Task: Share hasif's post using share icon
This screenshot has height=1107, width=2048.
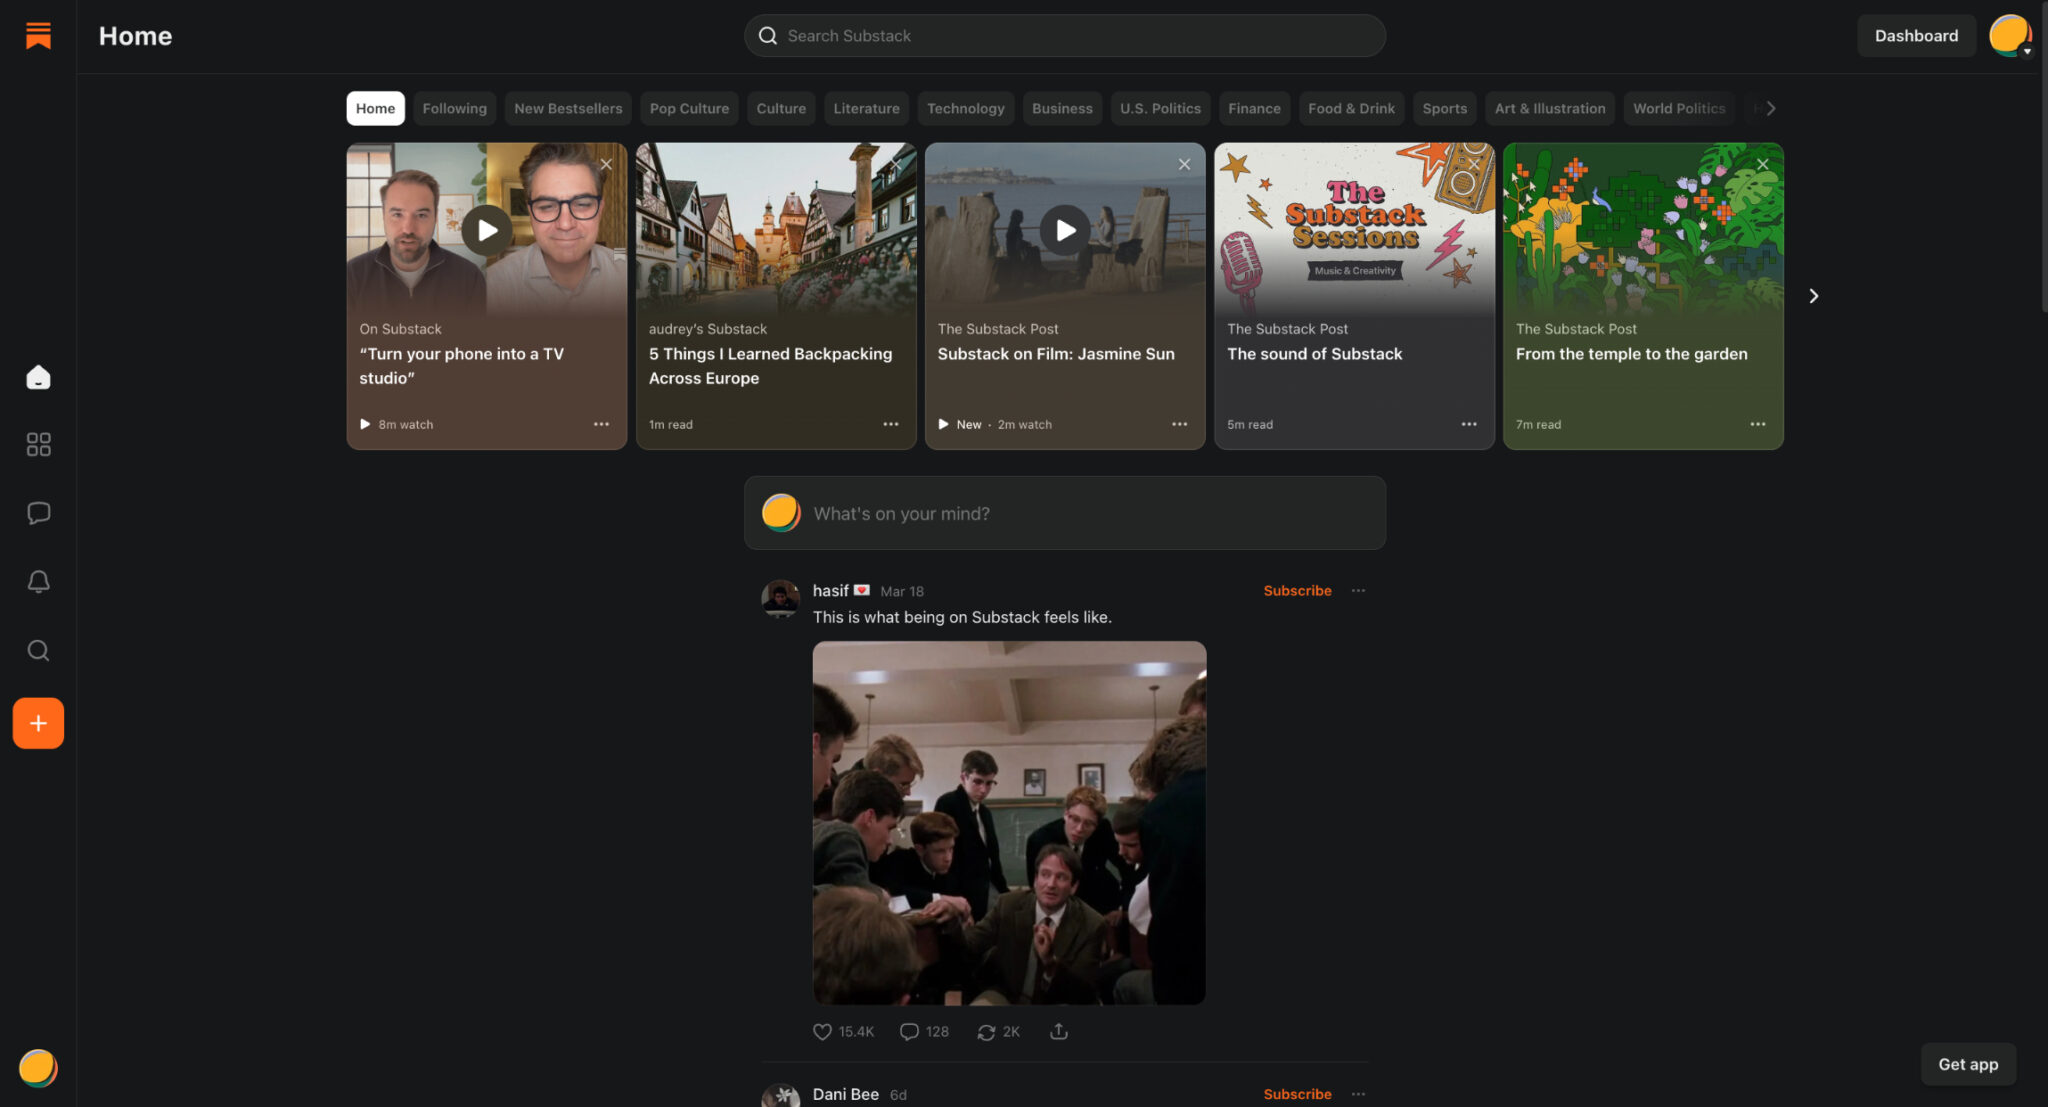Action: pyautogui.click(x=1059, y=1031)
